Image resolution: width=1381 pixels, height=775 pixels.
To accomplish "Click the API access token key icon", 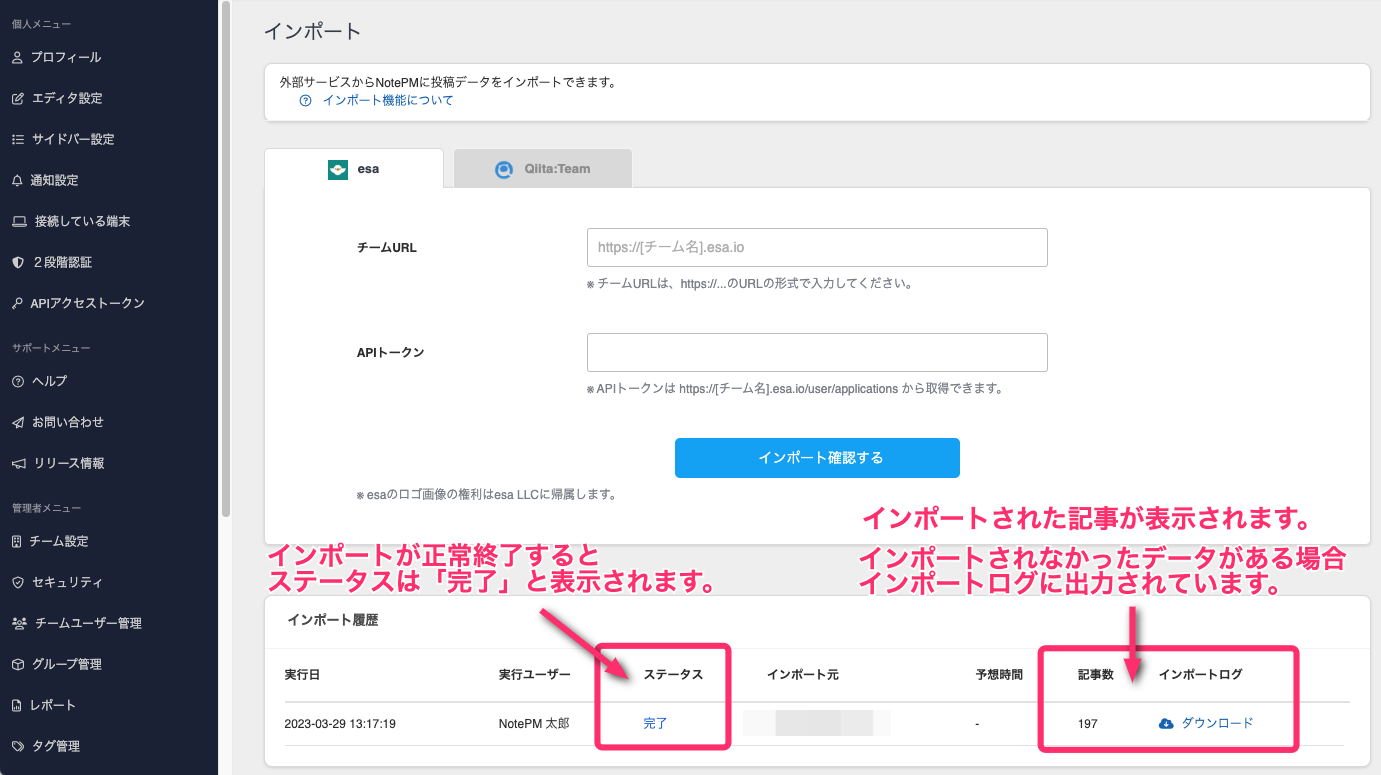I will click(17, 304).
